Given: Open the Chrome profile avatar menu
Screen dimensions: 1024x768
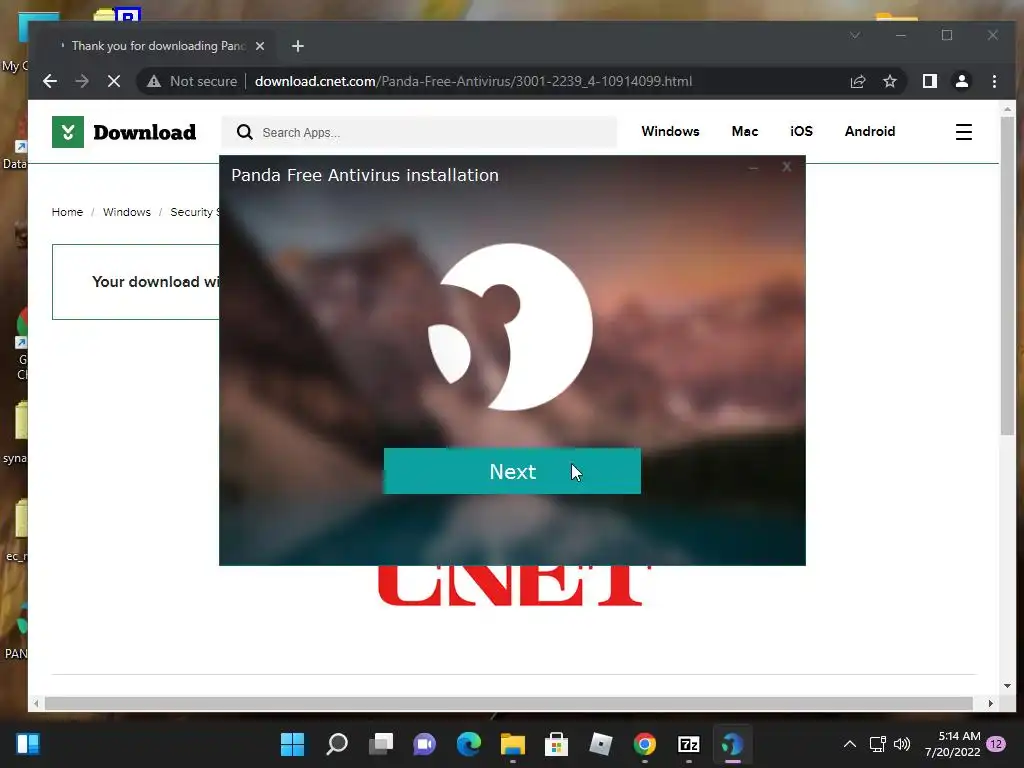Looking at the screenshot, I should (x=961, y=81).
